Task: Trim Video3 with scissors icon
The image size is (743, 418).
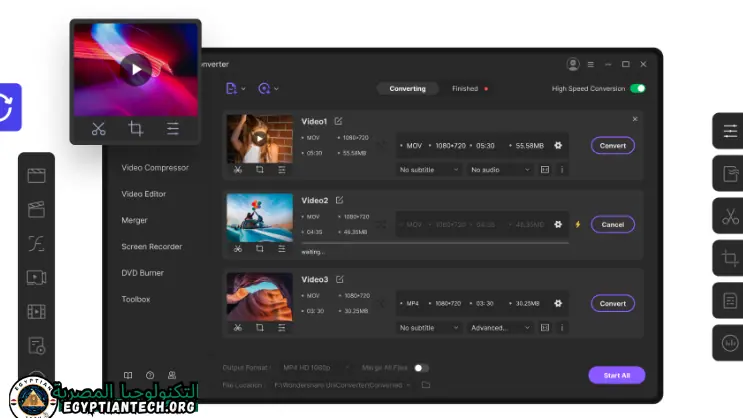Action: pyautogui.click(x=238, y=328)
